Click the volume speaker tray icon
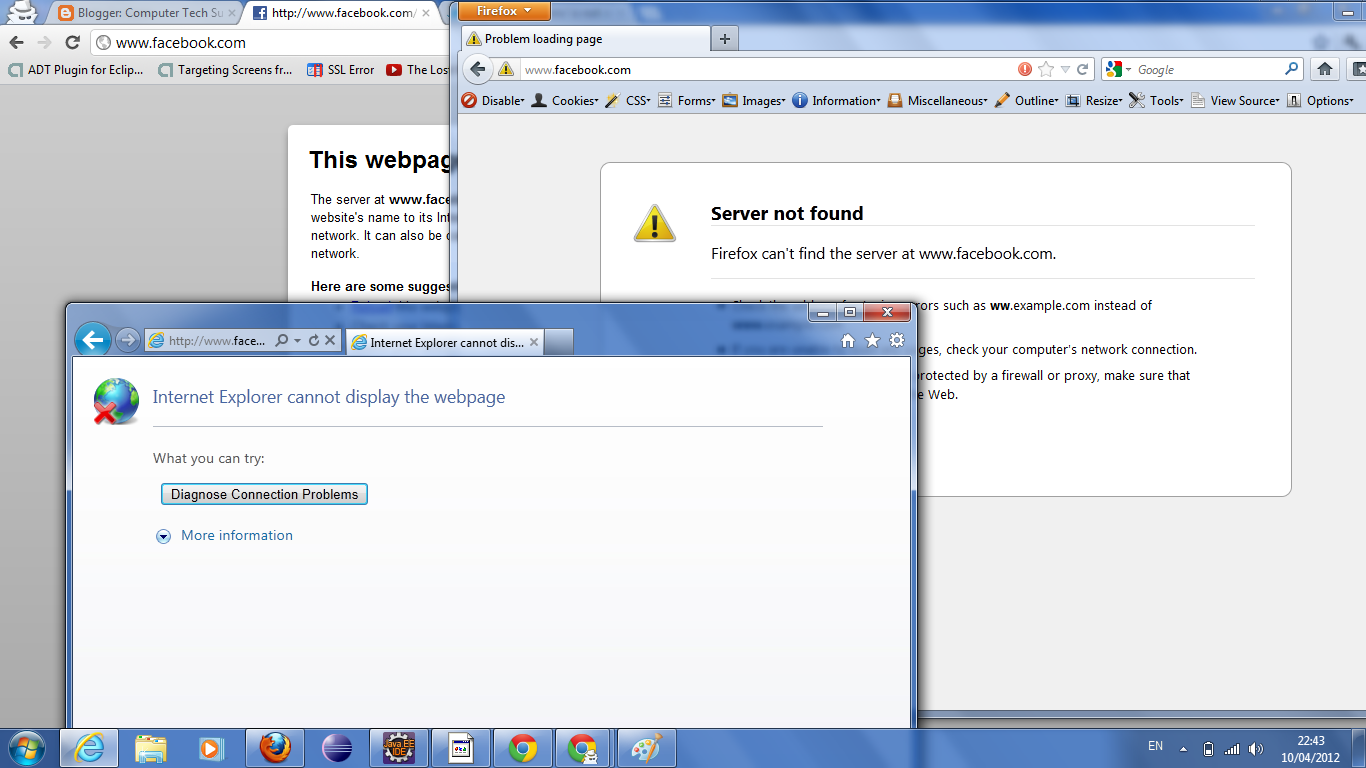This screenshot has width=1366, height=768. (x=1256, y=748)
